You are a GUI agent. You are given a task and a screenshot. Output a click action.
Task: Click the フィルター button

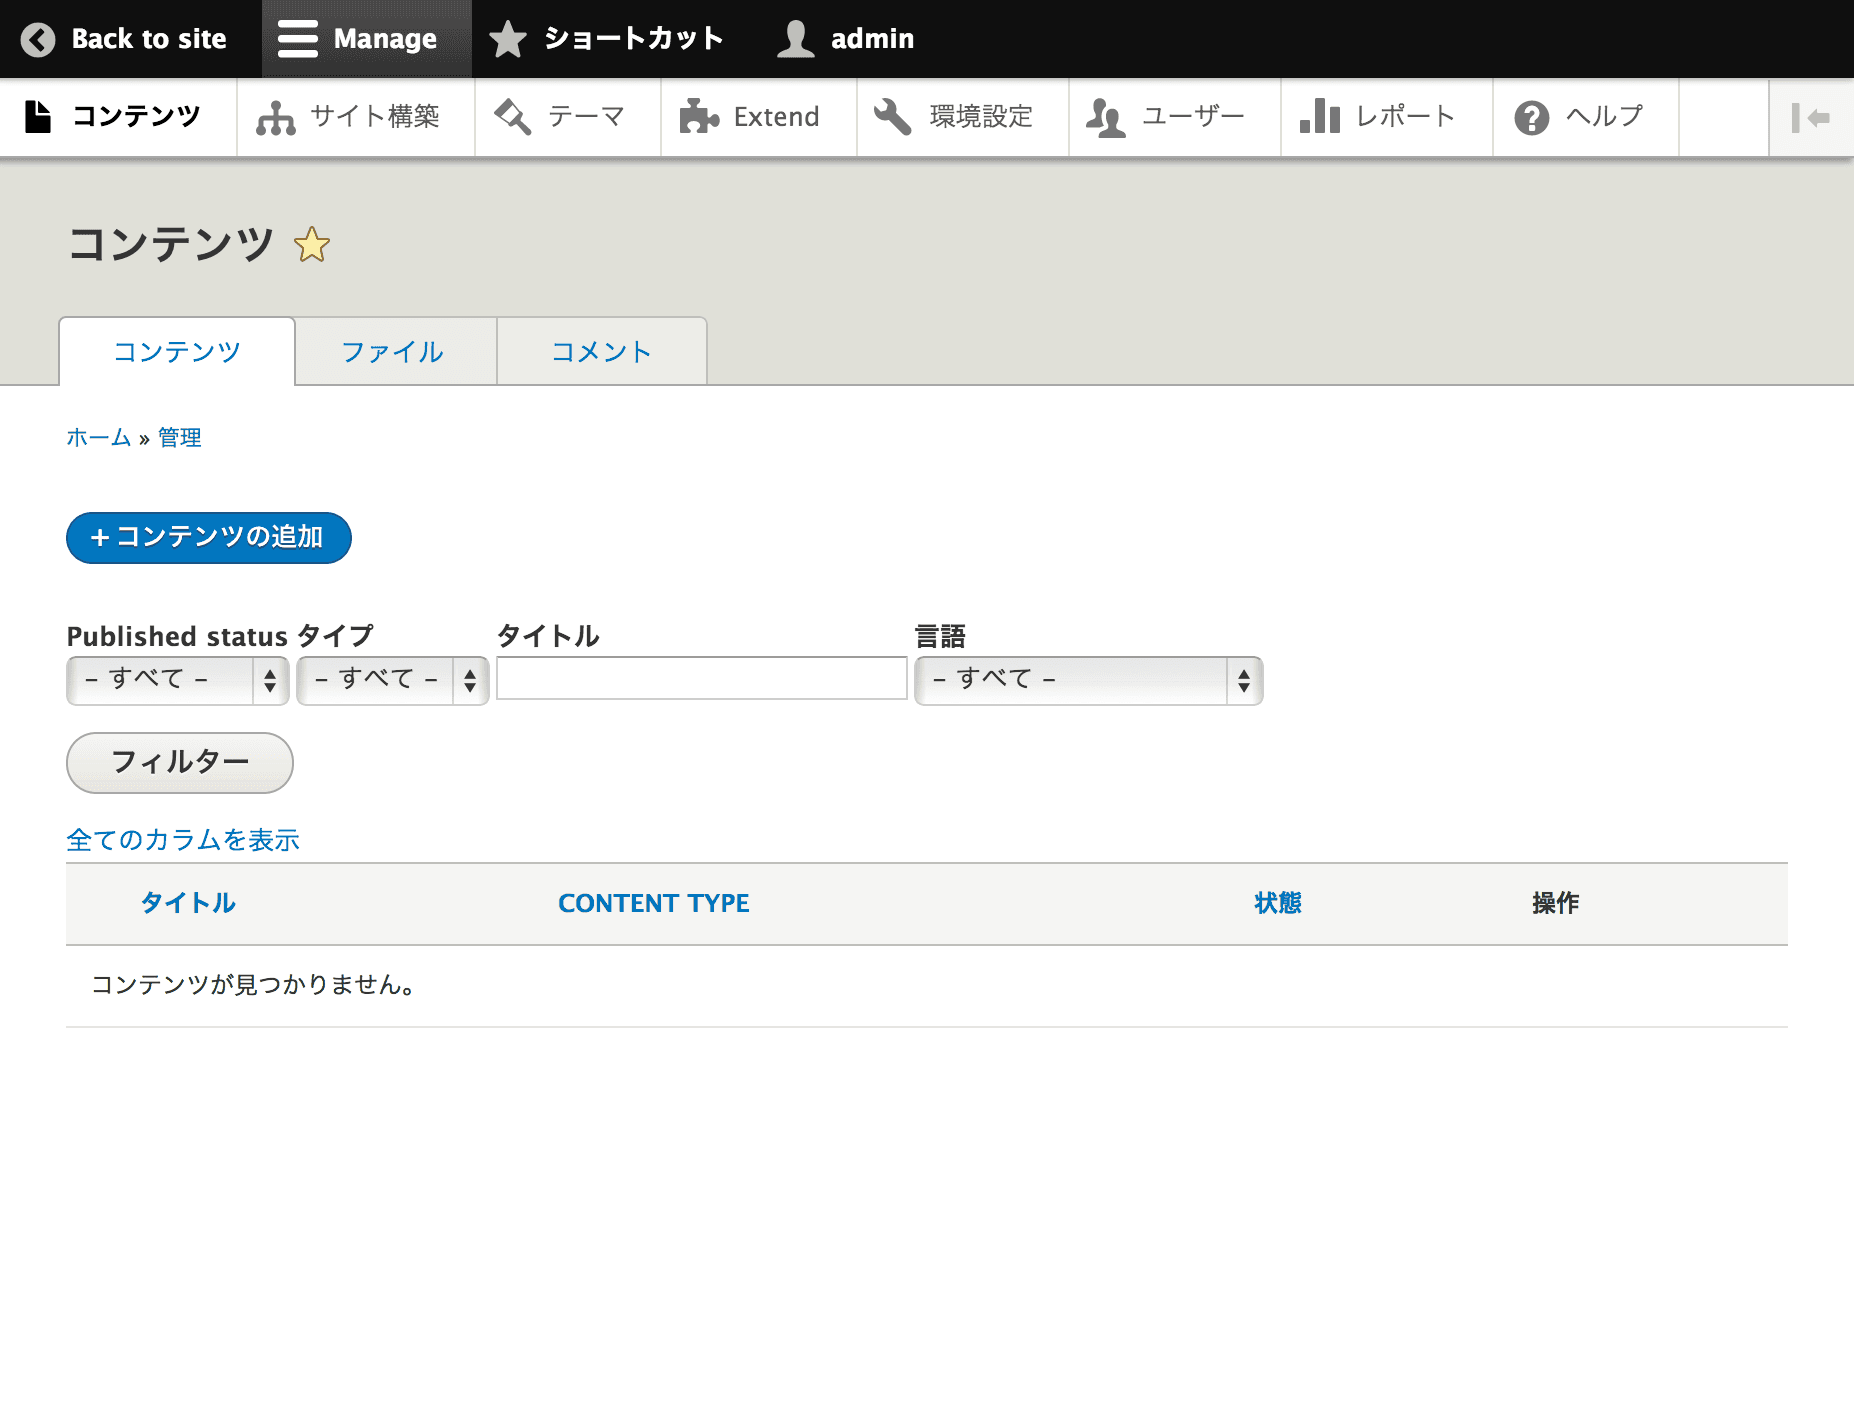(x=180, y=763)
